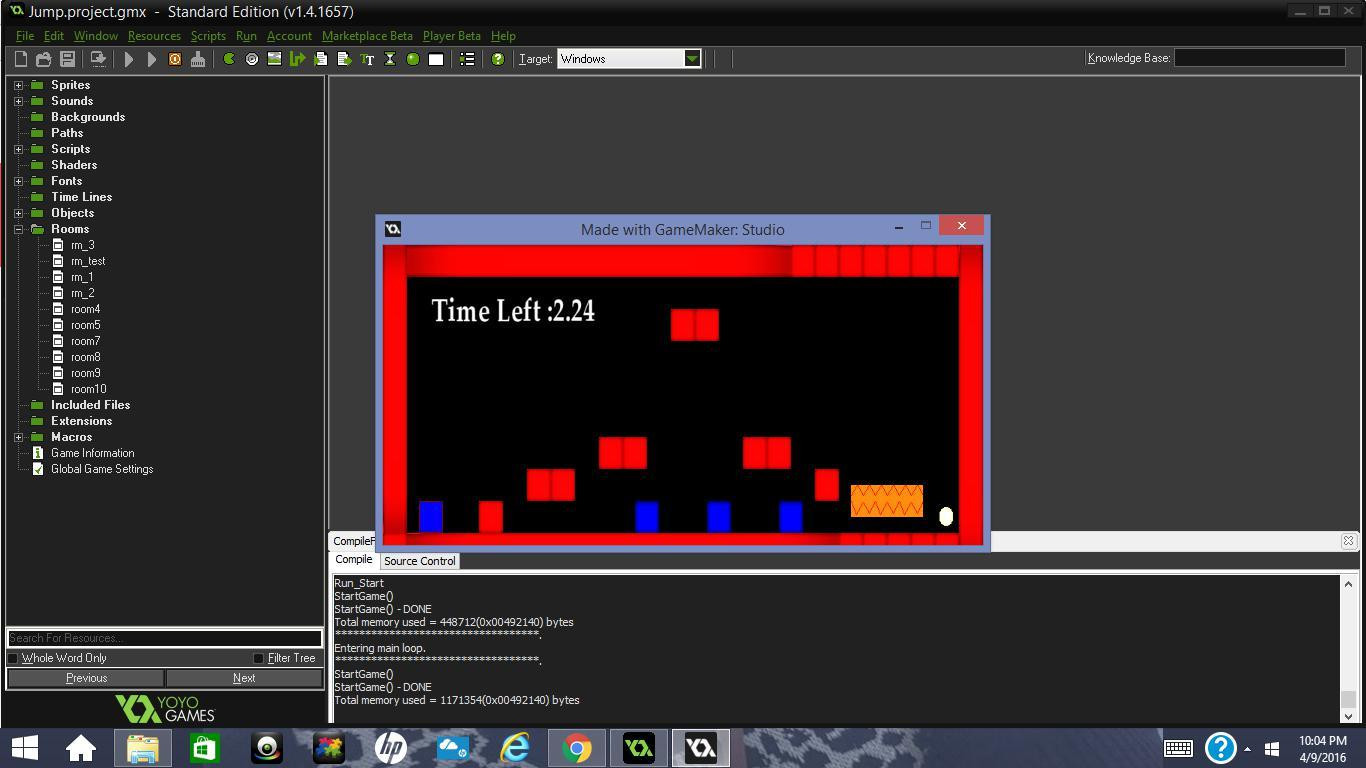Viewport: 1366px width, 768px height.
Task: Create a new sound resource
Action: tap(252, 59)
